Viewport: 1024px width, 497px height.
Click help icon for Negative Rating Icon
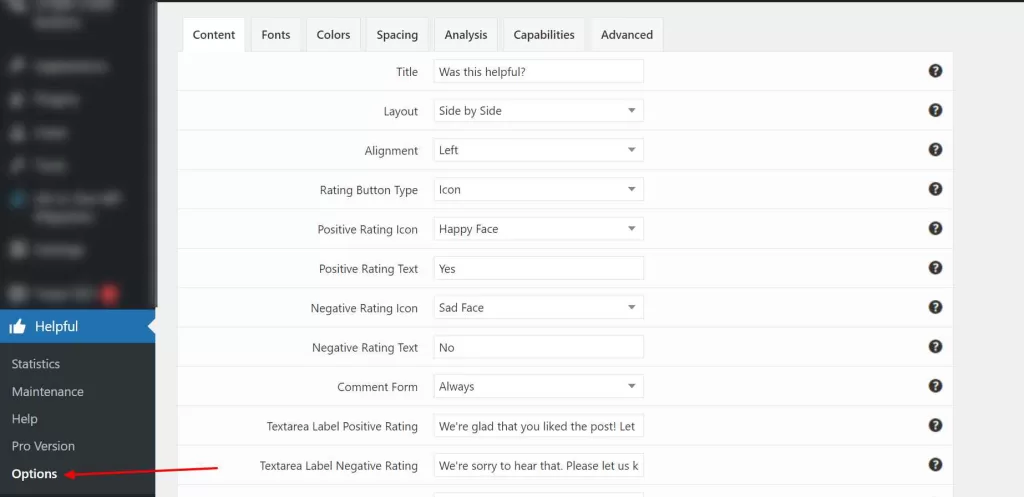click(935, 307)
